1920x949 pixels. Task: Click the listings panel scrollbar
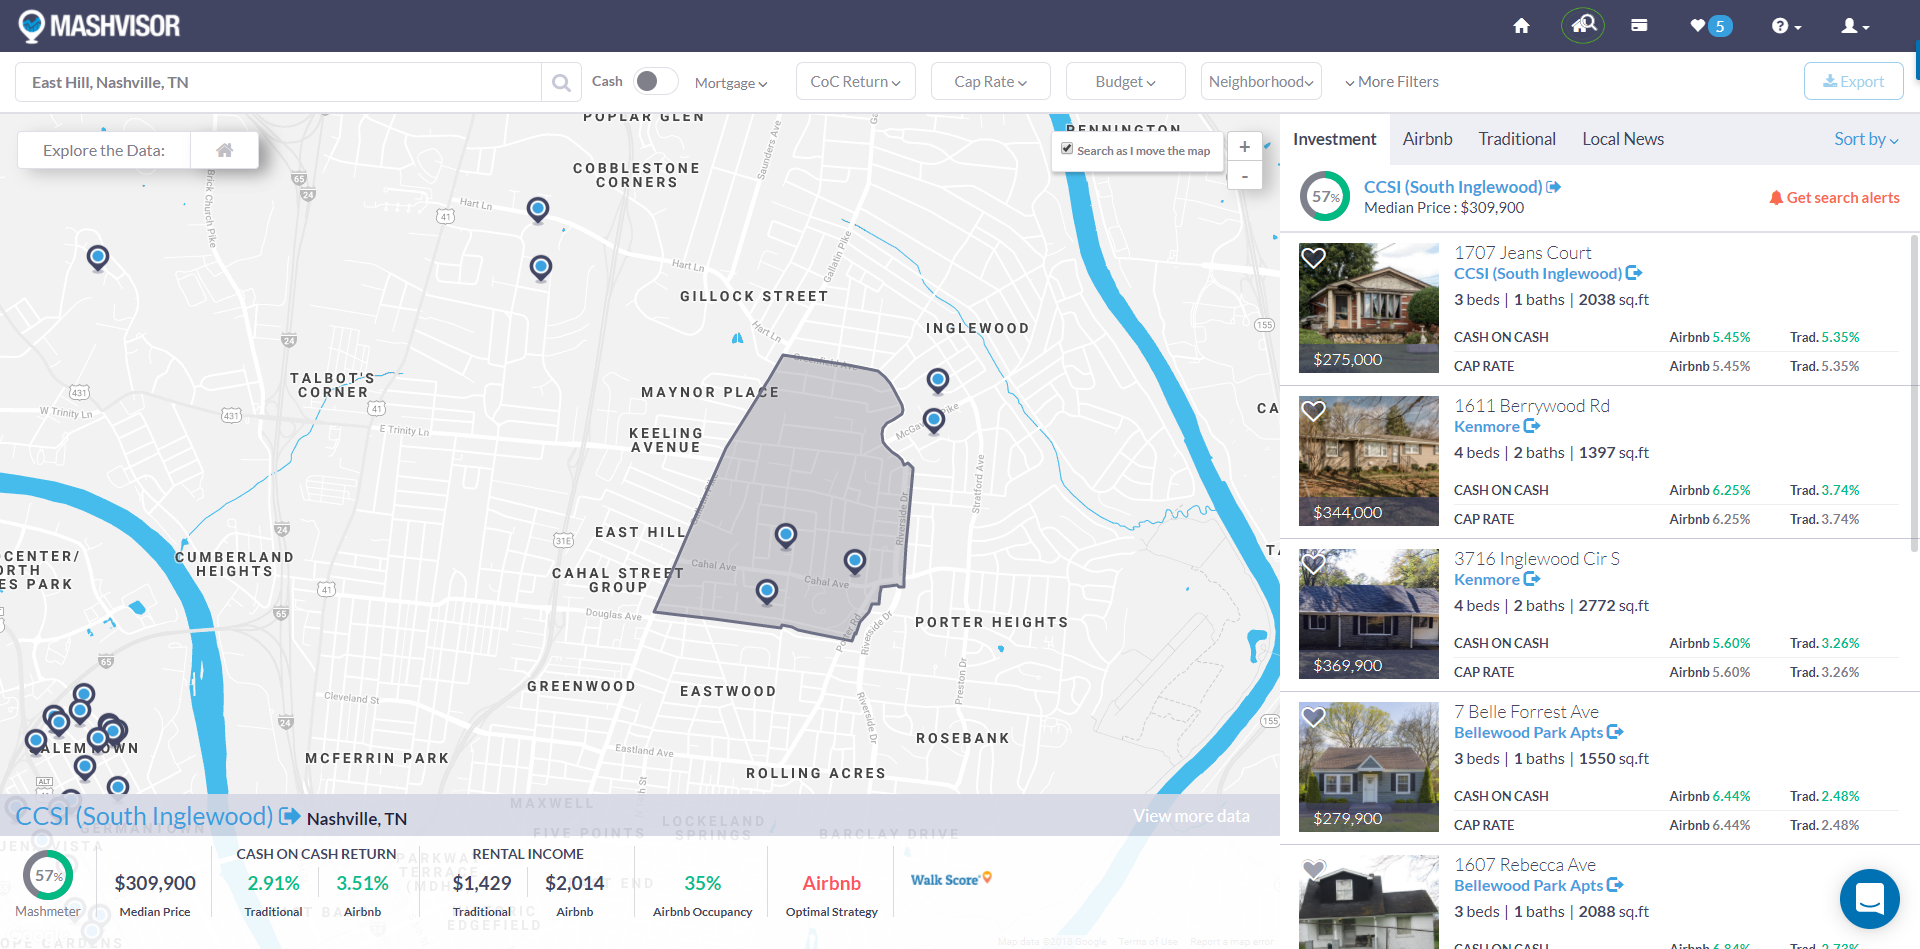pyautogui.click(x=1914, y=392)
